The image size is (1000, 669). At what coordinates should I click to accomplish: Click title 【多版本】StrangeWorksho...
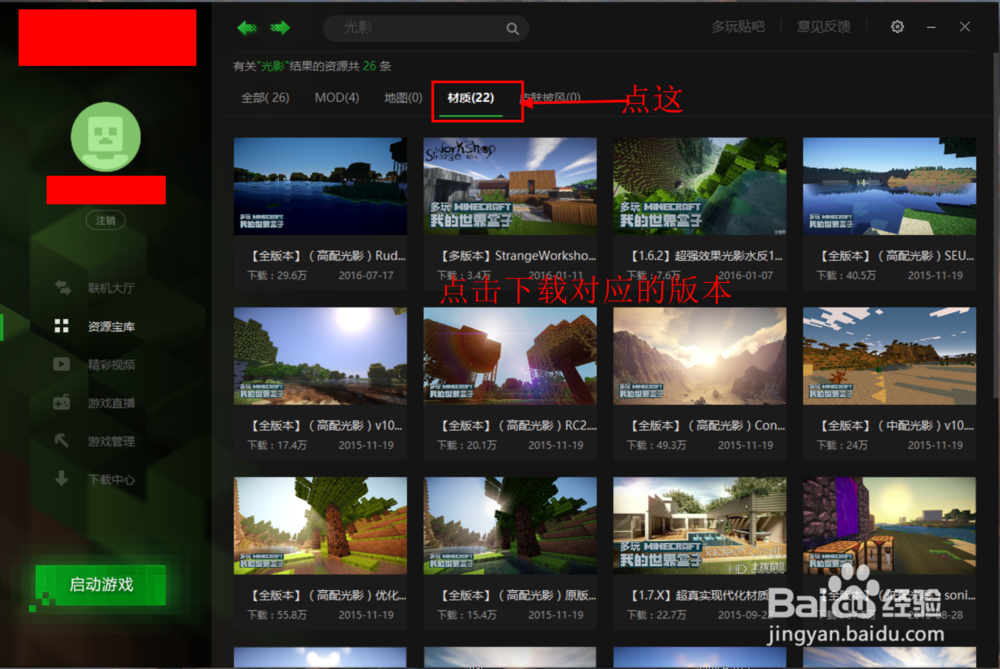pos(516,256)
